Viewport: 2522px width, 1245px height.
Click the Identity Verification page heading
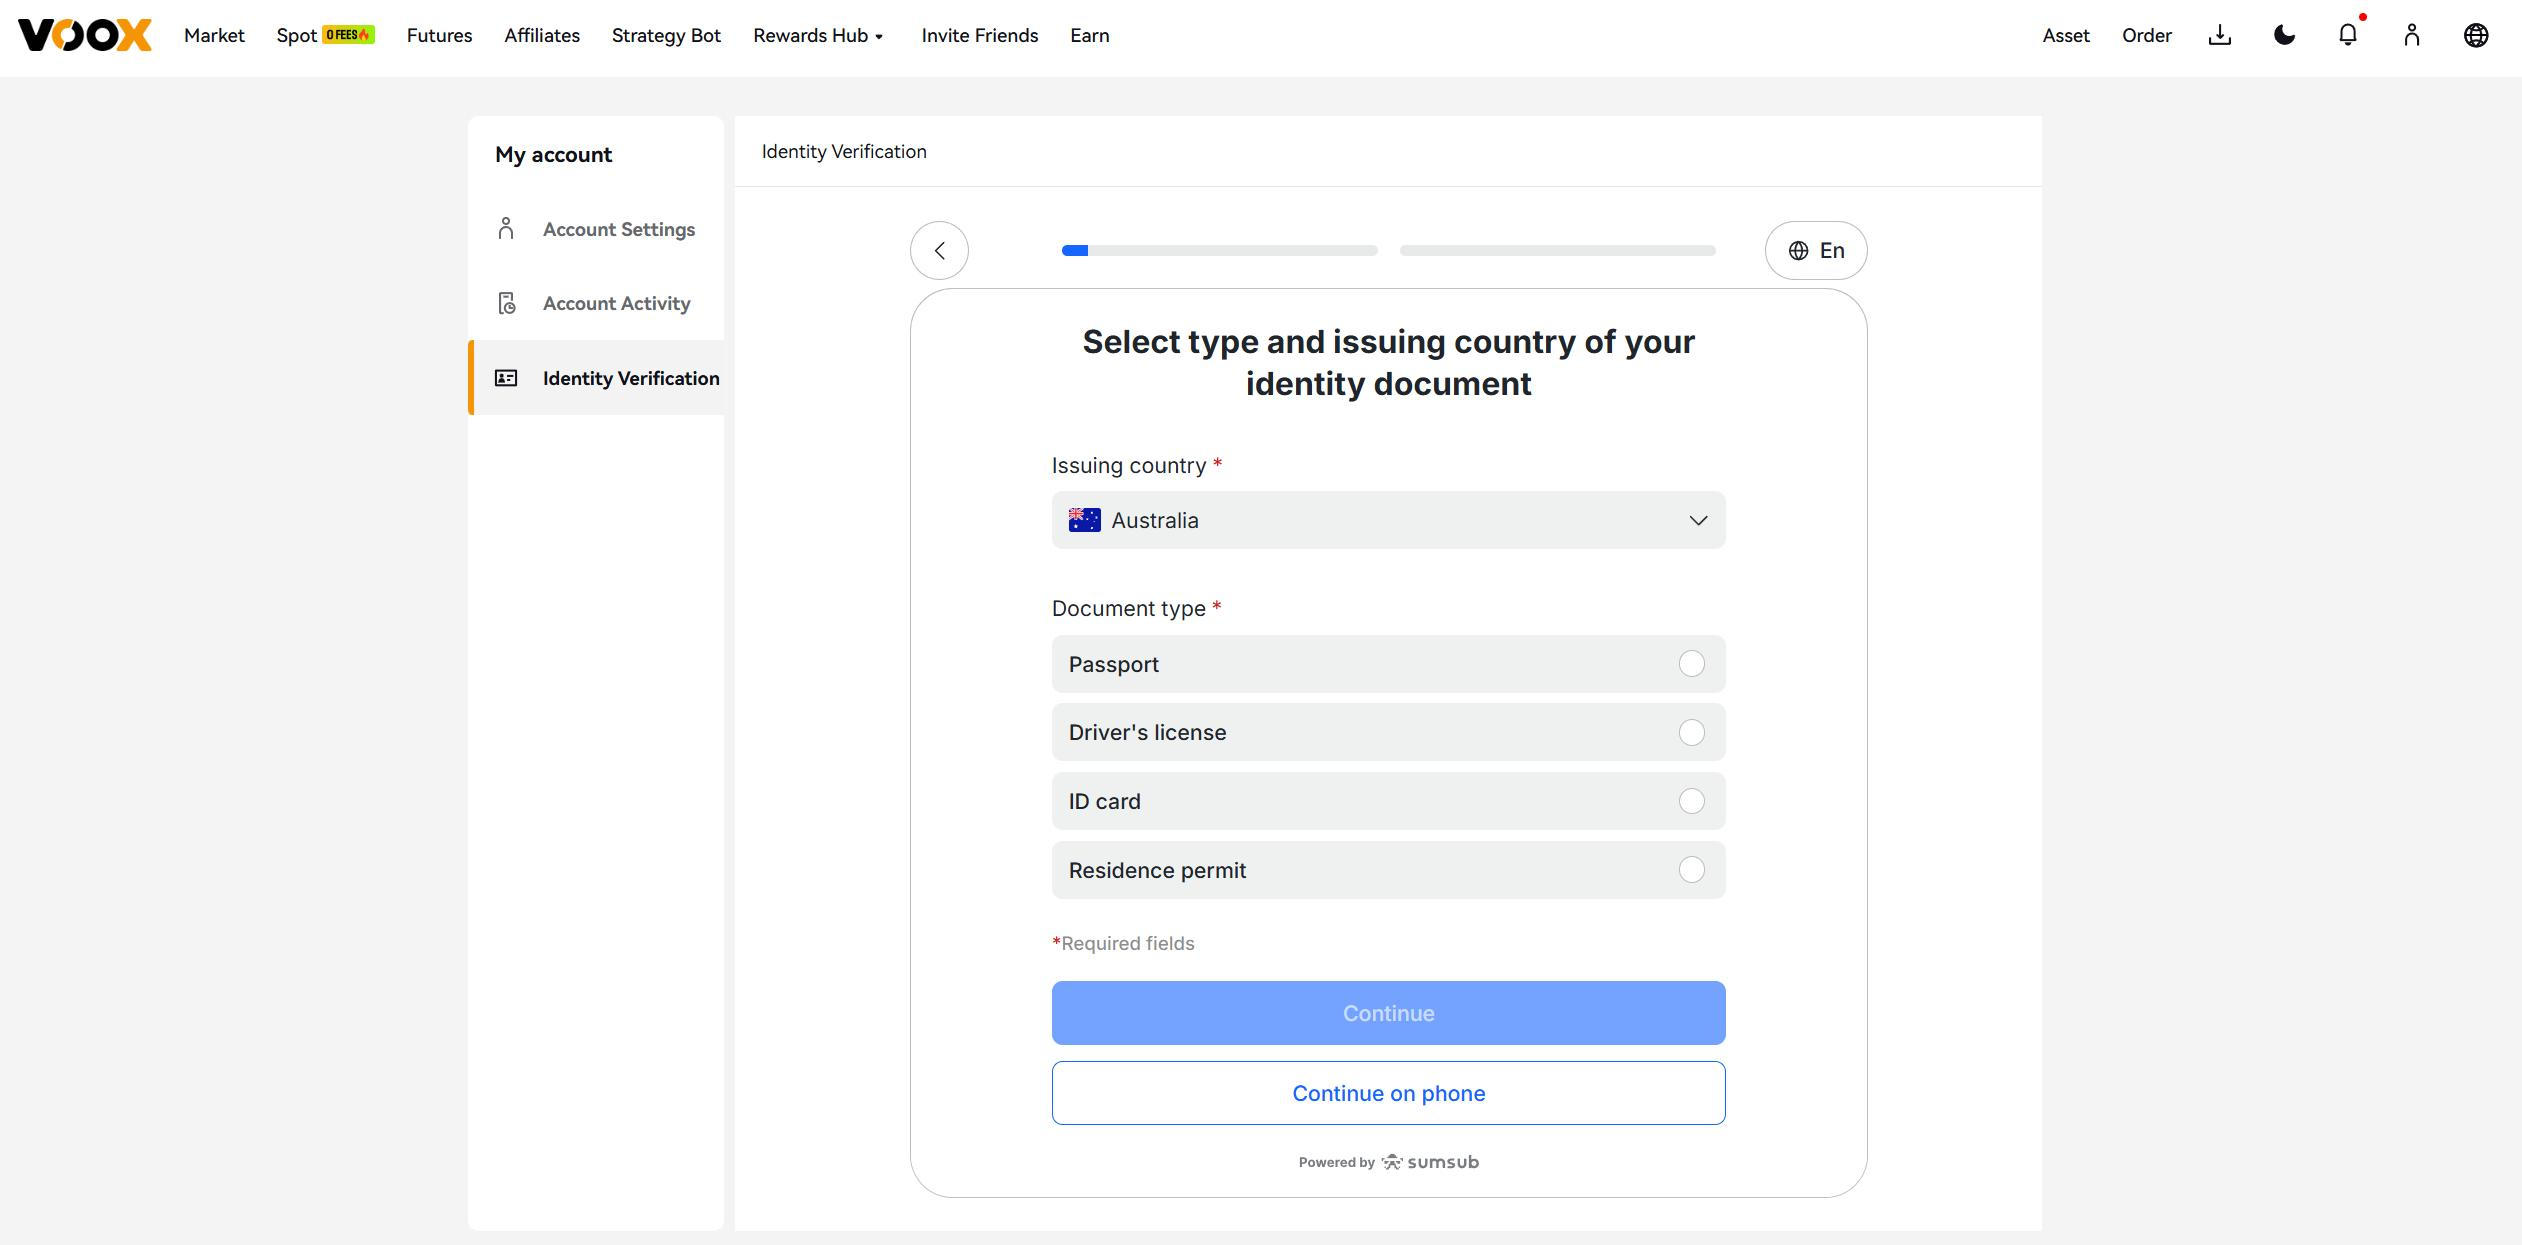(x=844, y=151)
